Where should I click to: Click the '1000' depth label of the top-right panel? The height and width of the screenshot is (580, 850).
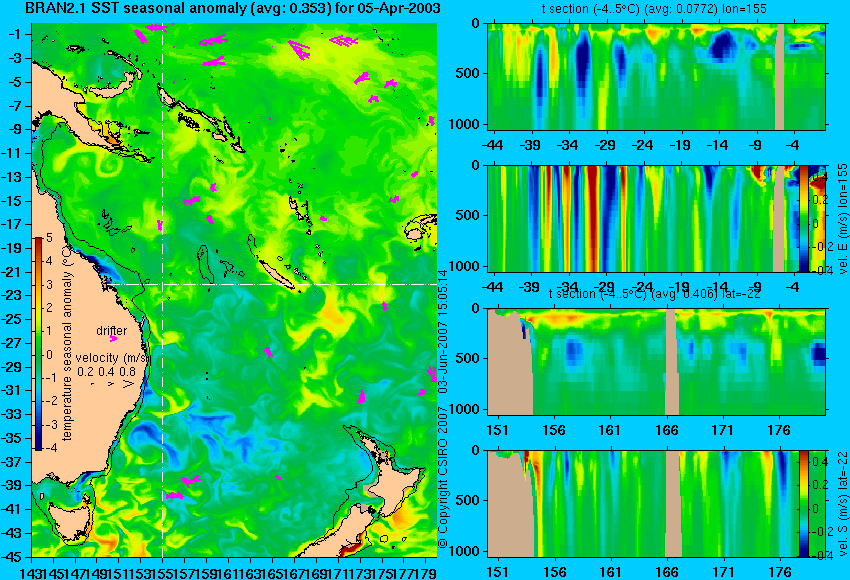pos(465,124)
